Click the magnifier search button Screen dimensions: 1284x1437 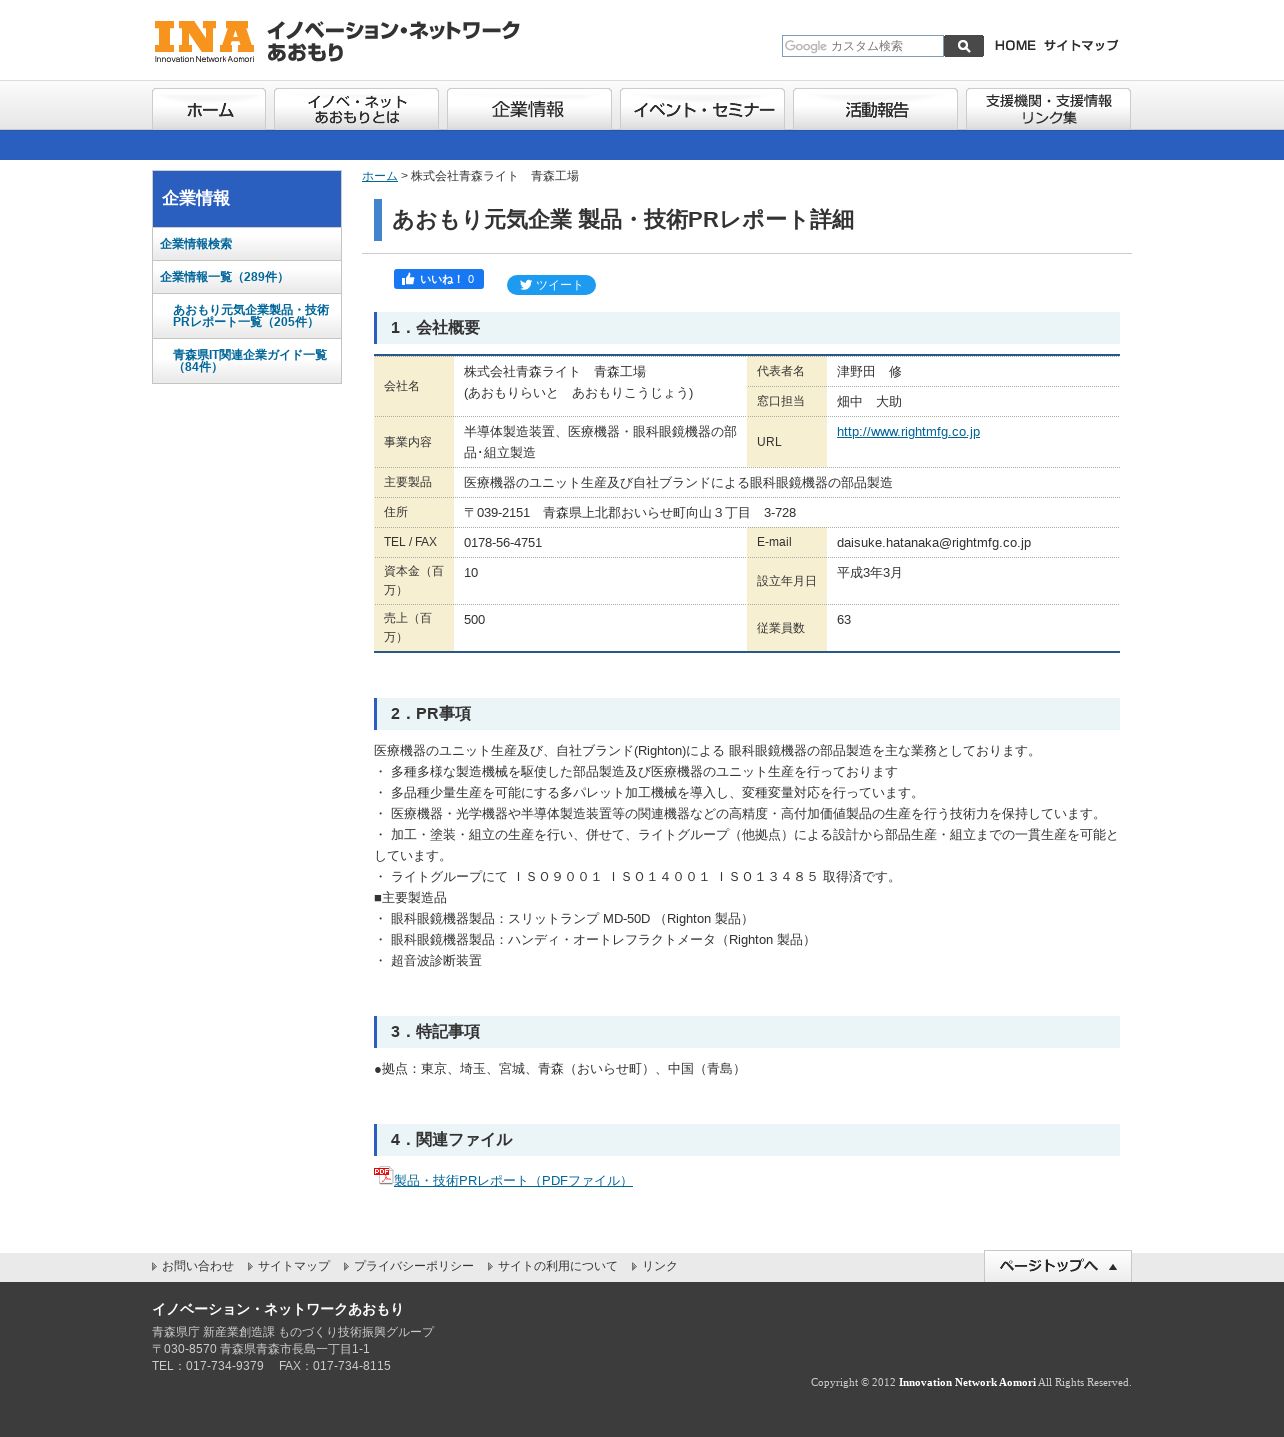pos(964,46)
